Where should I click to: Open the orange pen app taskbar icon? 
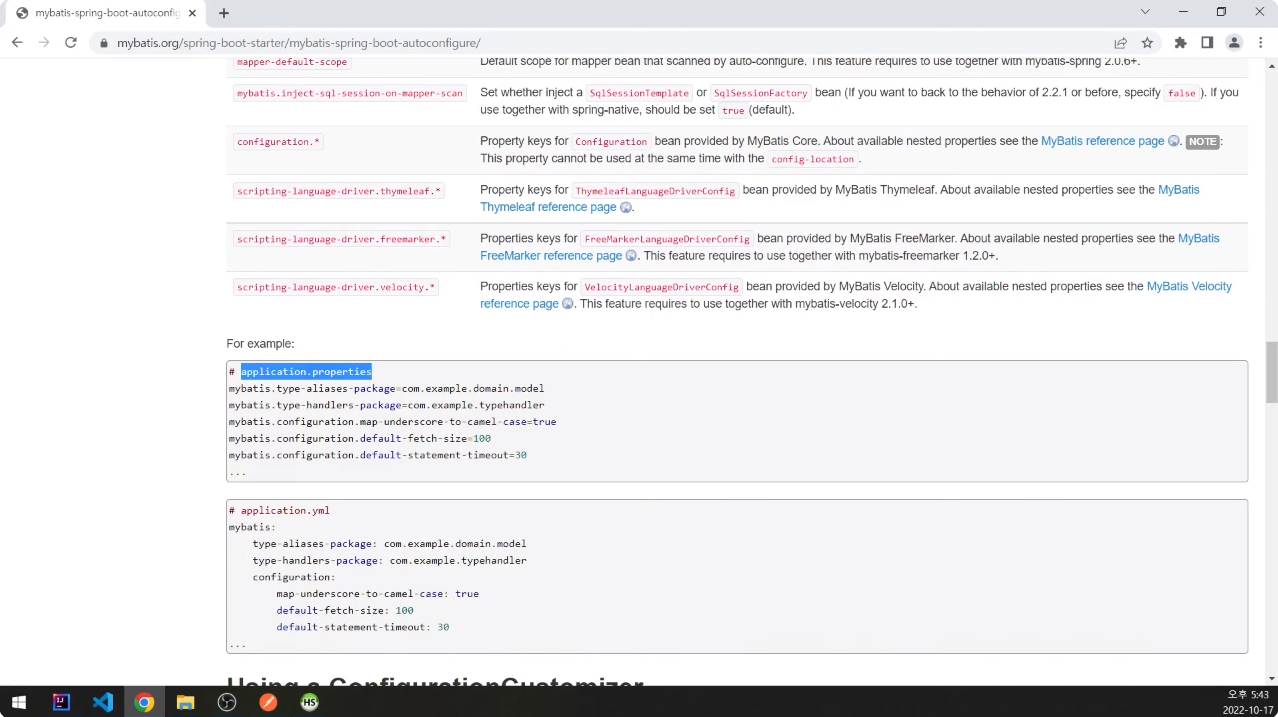(x=268, y=702)
